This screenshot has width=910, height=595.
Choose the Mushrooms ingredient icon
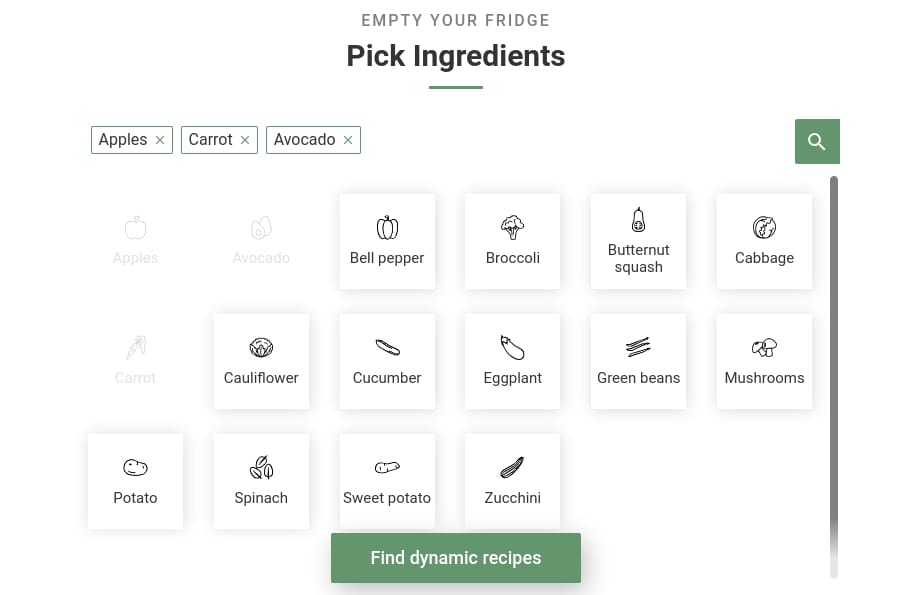coord(764,360)
